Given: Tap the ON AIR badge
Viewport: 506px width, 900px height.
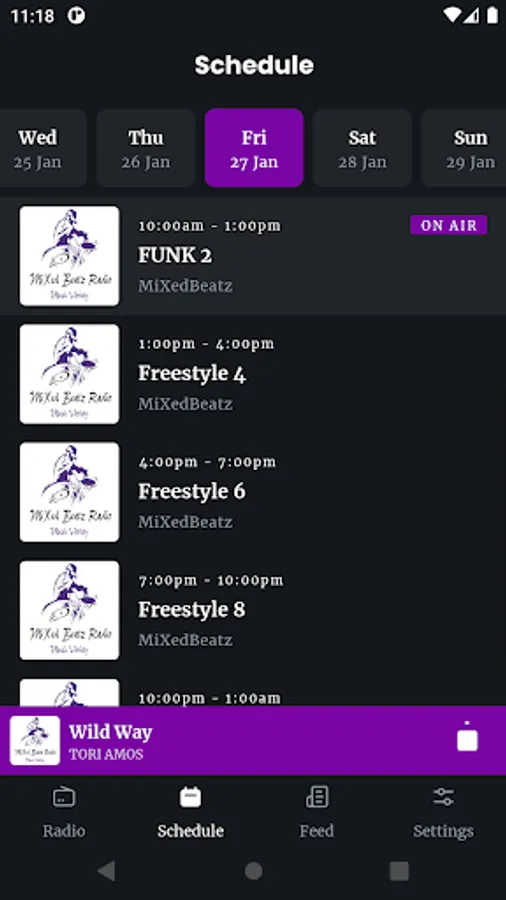Looking at the screenshot, I should pos(449,225).
